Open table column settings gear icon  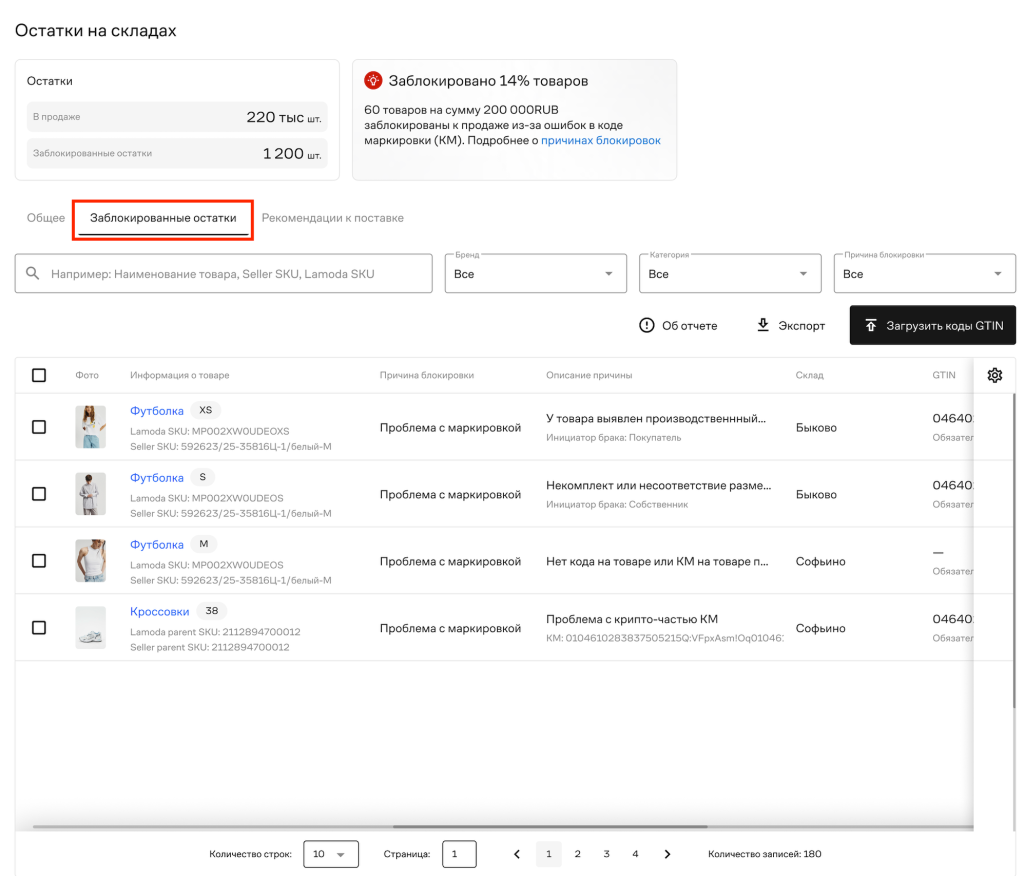995,375
